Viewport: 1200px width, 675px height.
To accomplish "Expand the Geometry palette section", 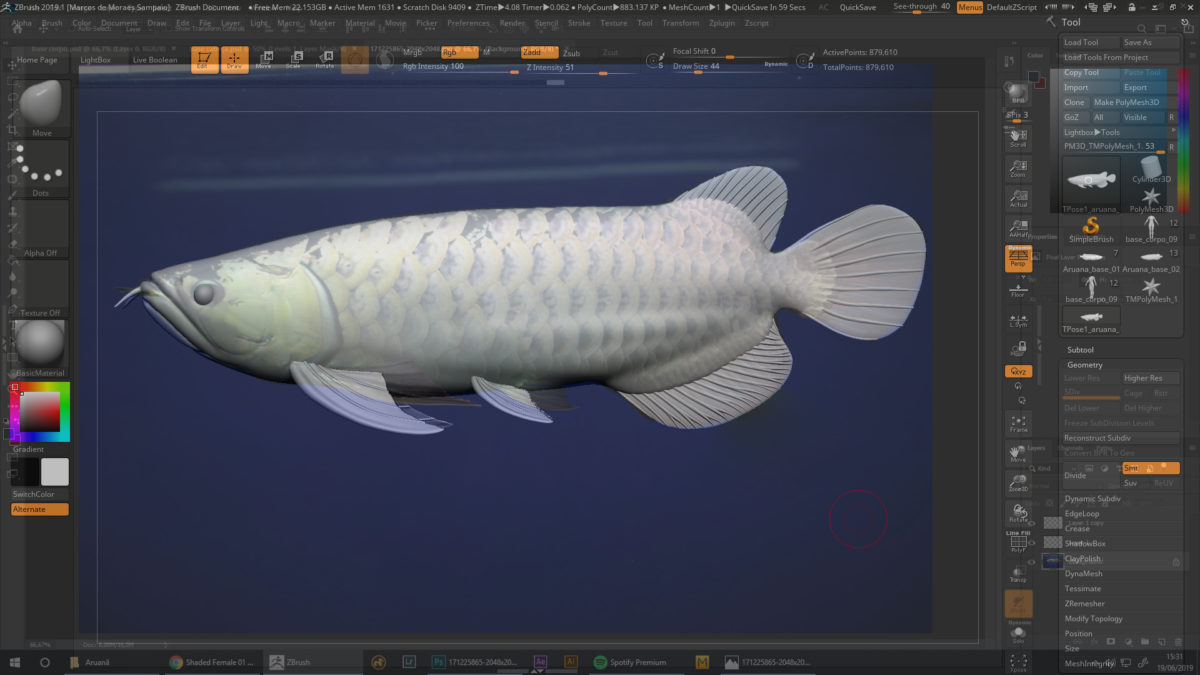I will click(x=1084, y=365).
